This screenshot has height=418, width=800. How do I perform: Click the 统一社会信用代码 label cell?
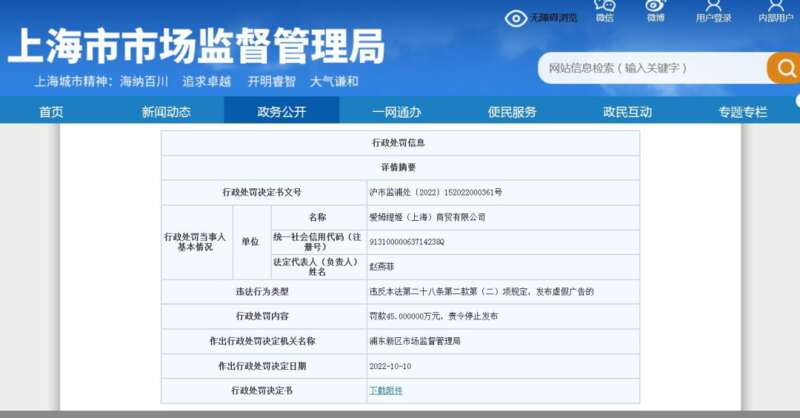(x=318, y=242)
